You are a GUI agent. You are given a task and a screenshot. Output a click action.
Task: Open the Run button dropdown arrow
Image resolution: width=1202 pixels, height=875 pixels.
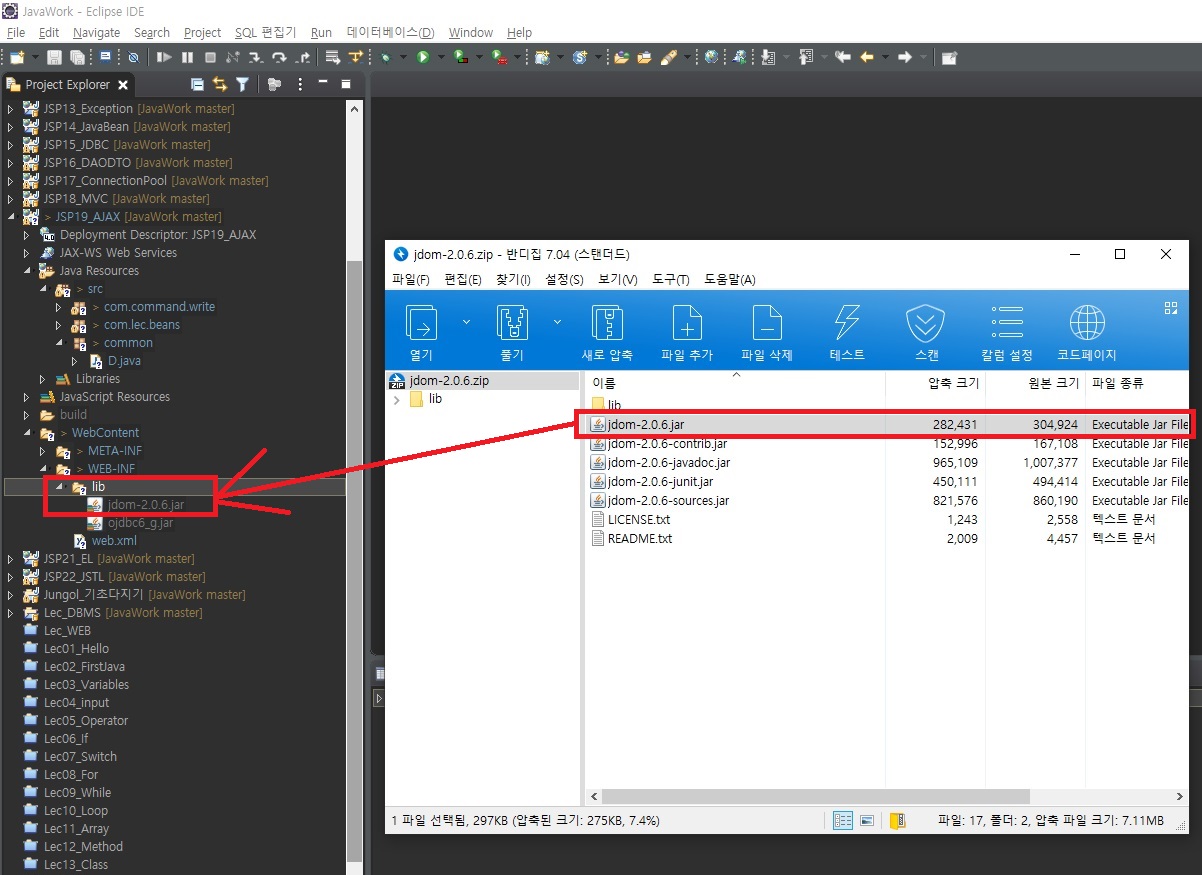[x=441, y=58]
